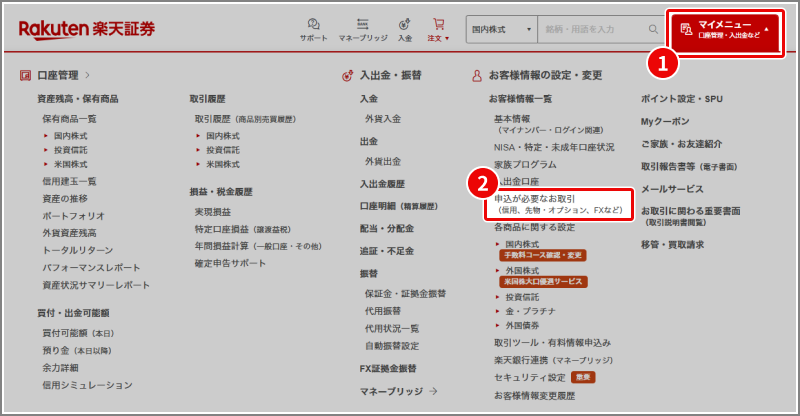Viewport: 800px width, 416px height.
Task: Open 信用シミュレーション
Action: [87, 385]
